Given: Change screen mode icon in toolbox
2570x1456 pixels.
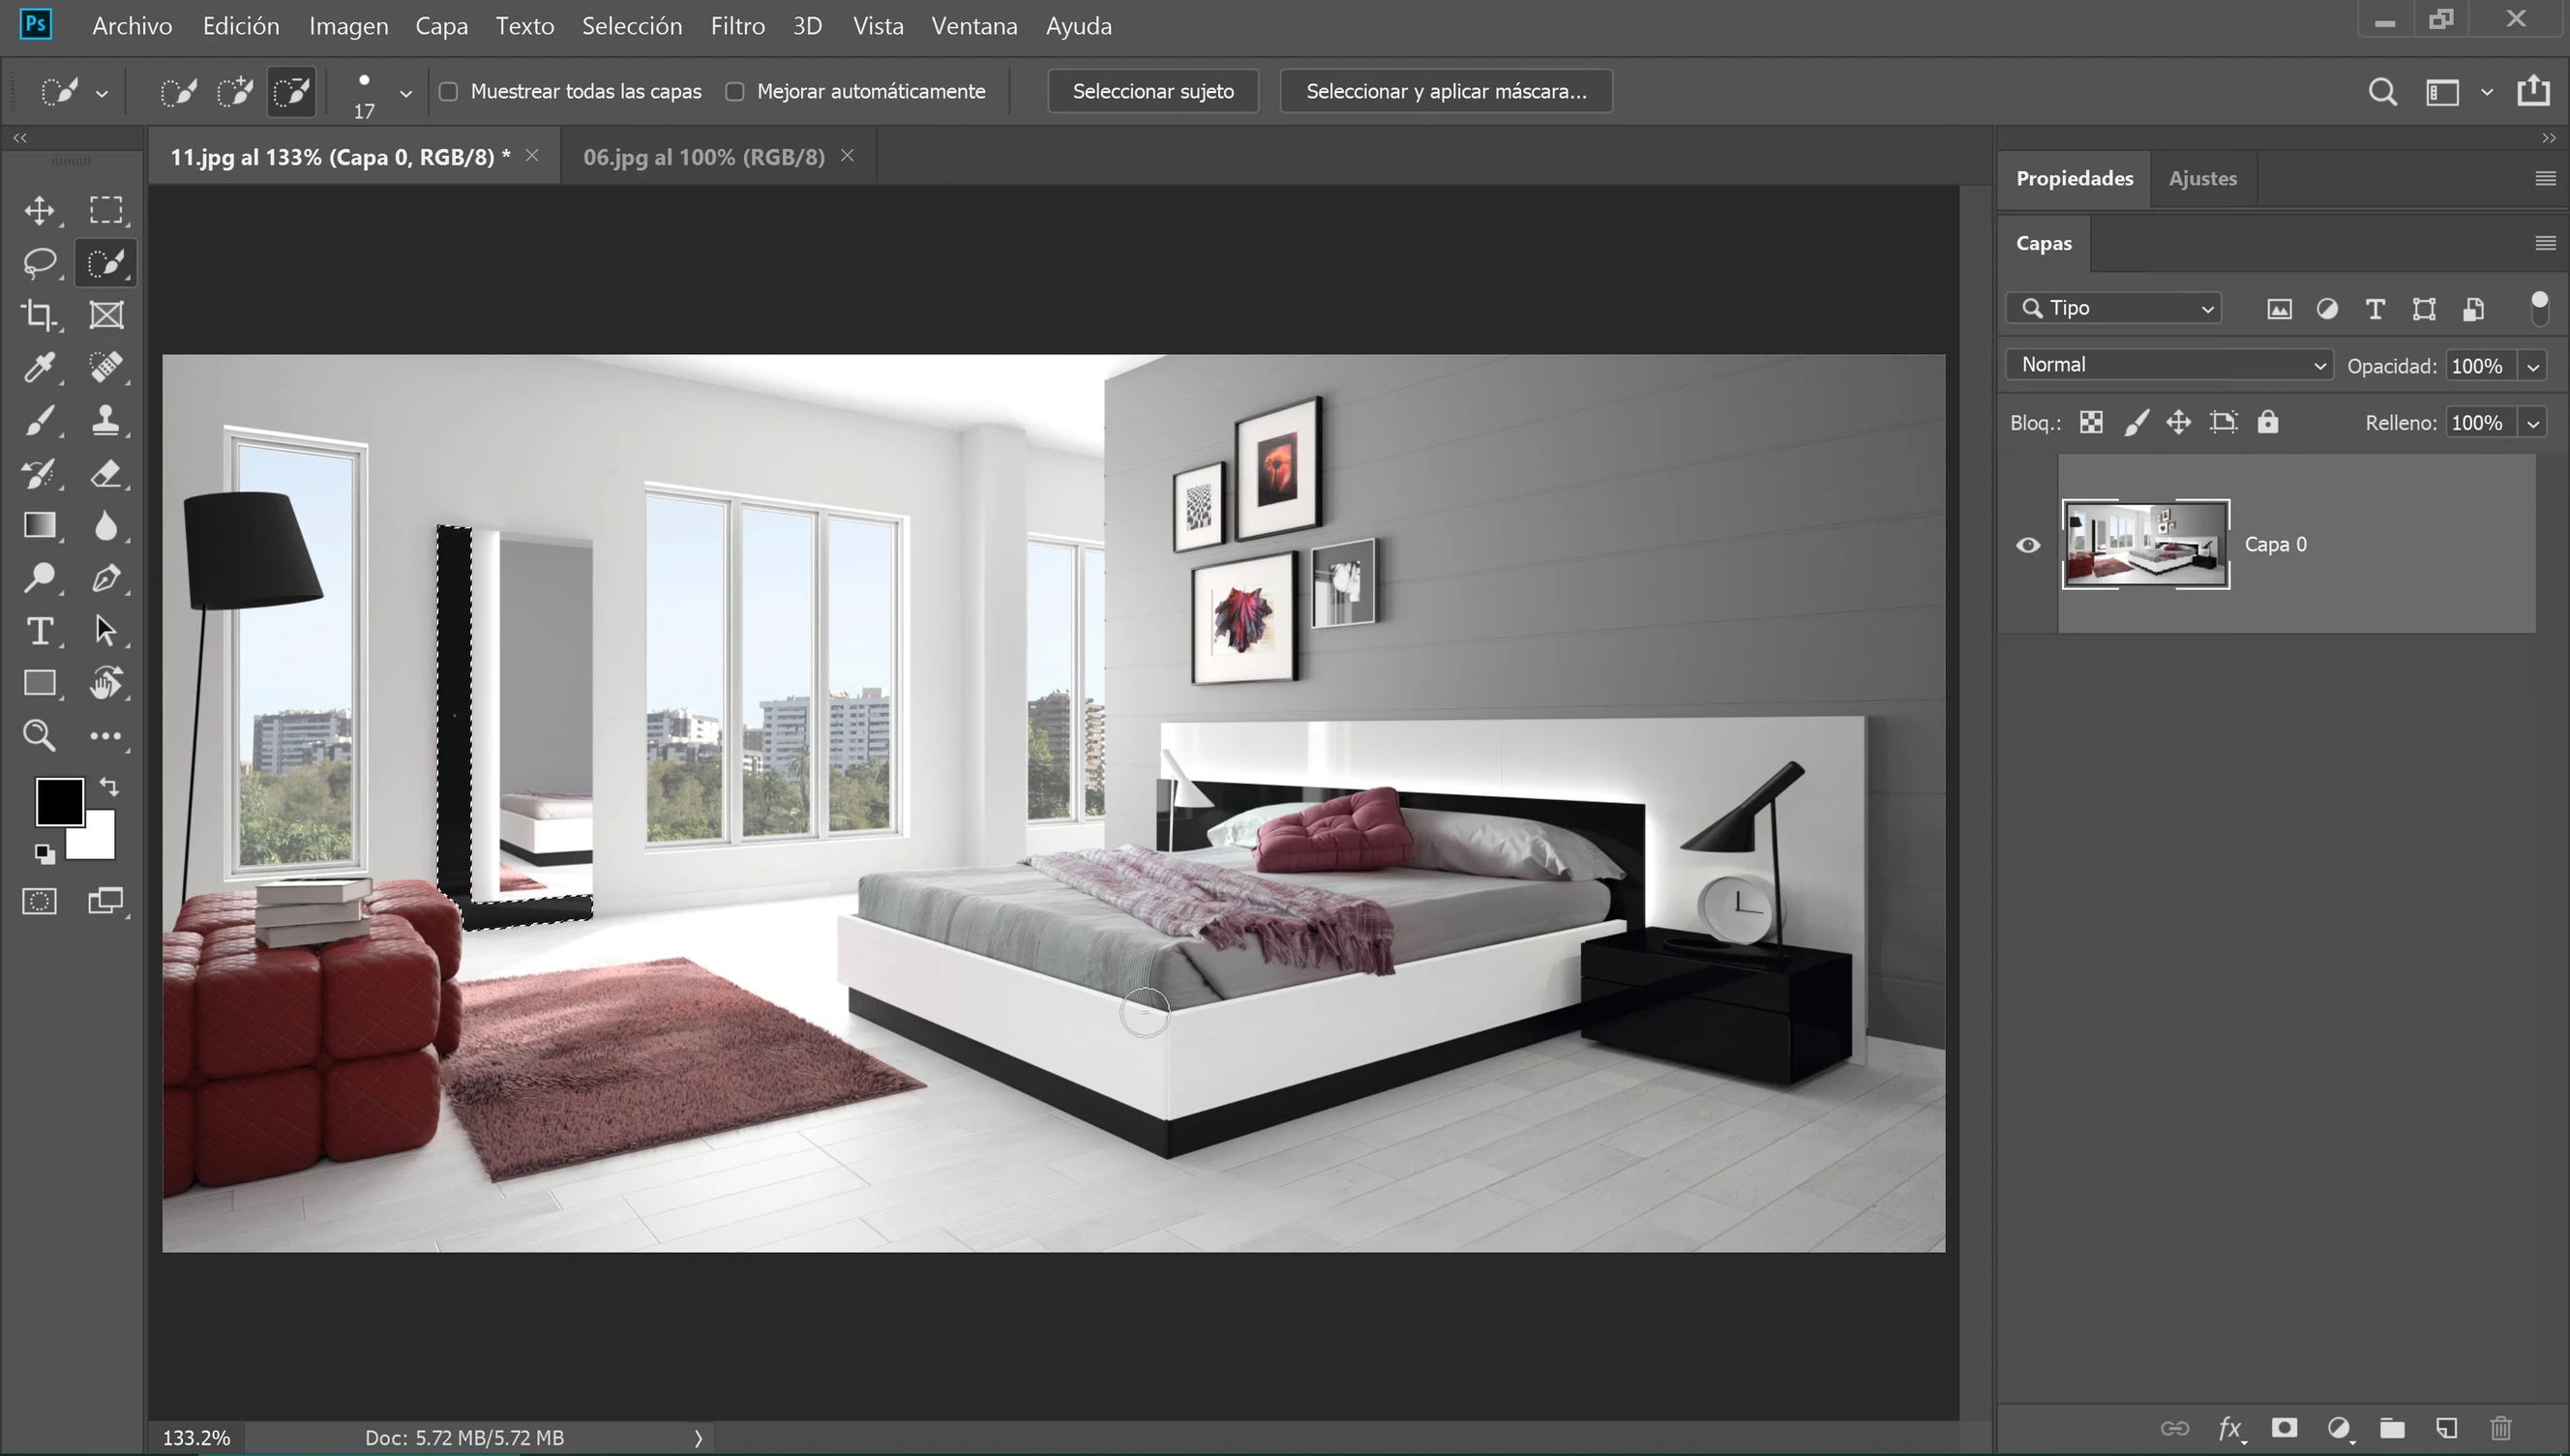Looking at the screenshot, I should pos(106,901).
